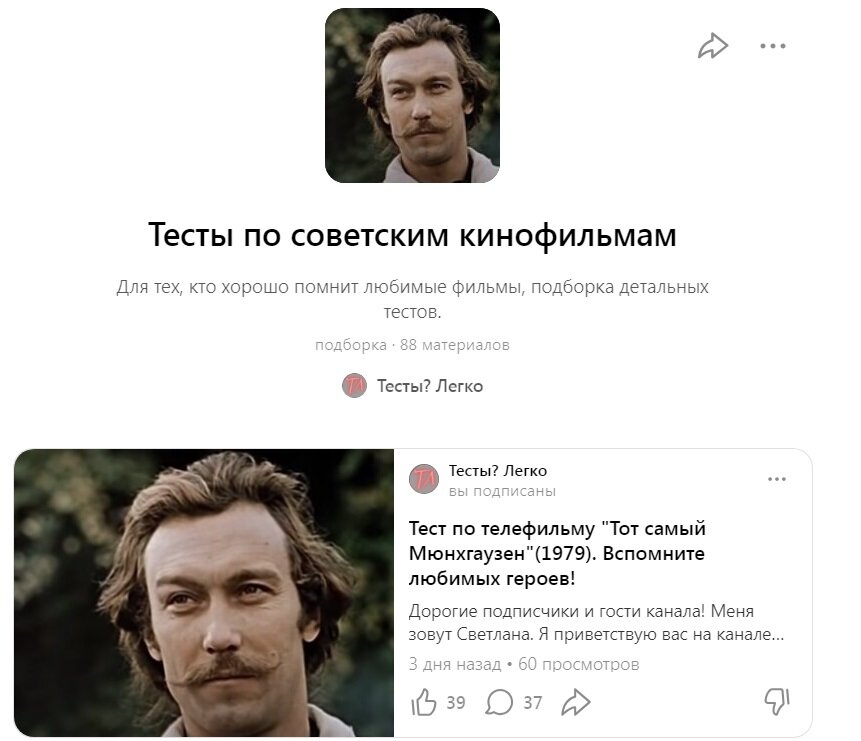Share the article with arrow icon
The width and height of the screenshot is (861, 741).
click(575, 702)
